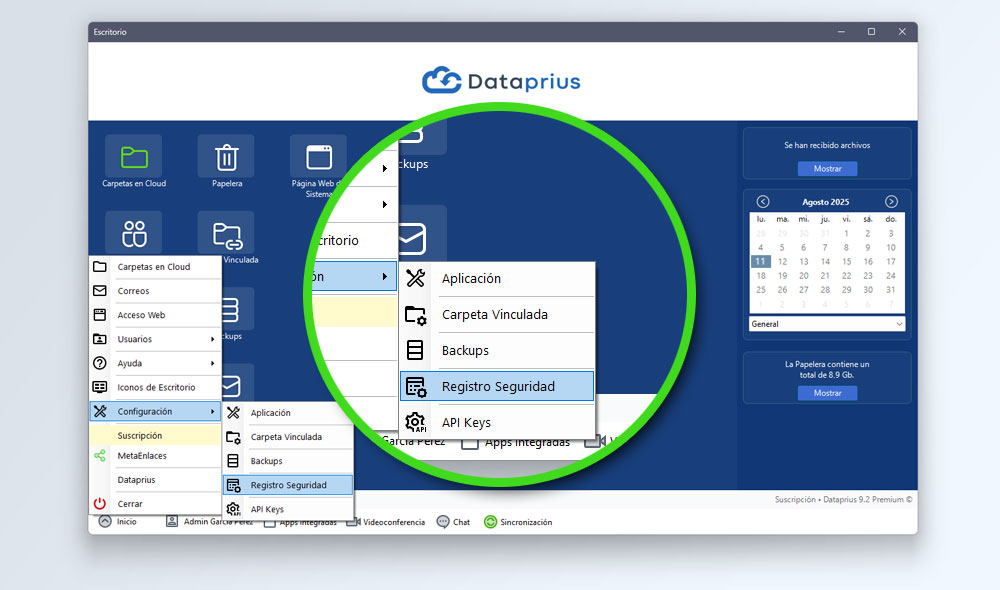Expand the Usuarios submenu arrow
This screenshot has height=590, width=1000.
(x=212, y=339)
